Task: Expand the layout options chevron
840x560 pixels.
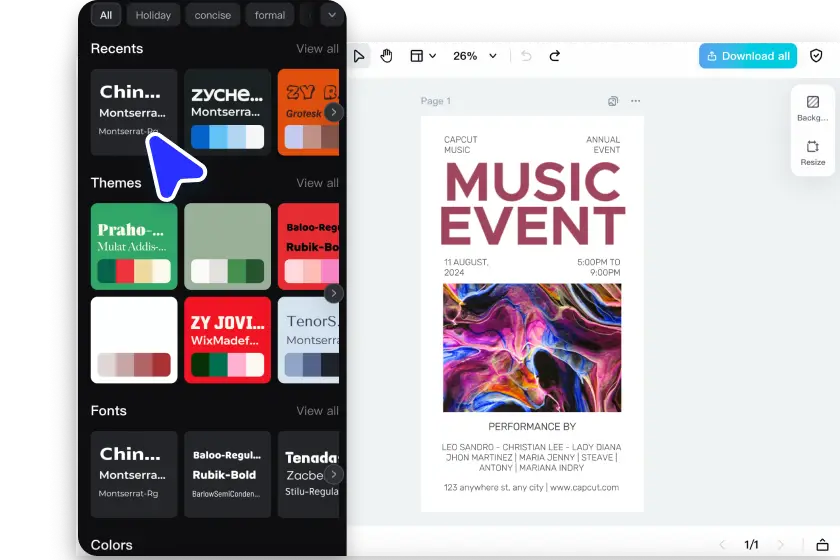Action: 432,56
